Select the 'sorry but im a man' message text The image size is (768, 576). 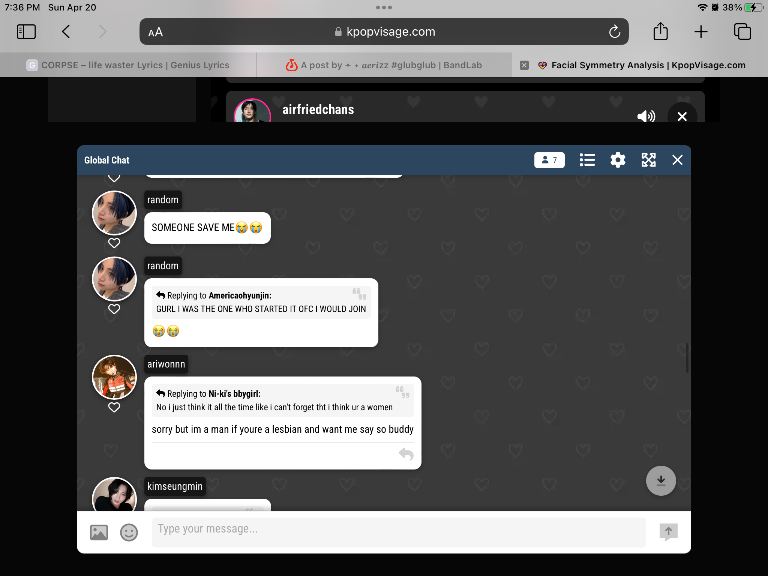point(283,430)
